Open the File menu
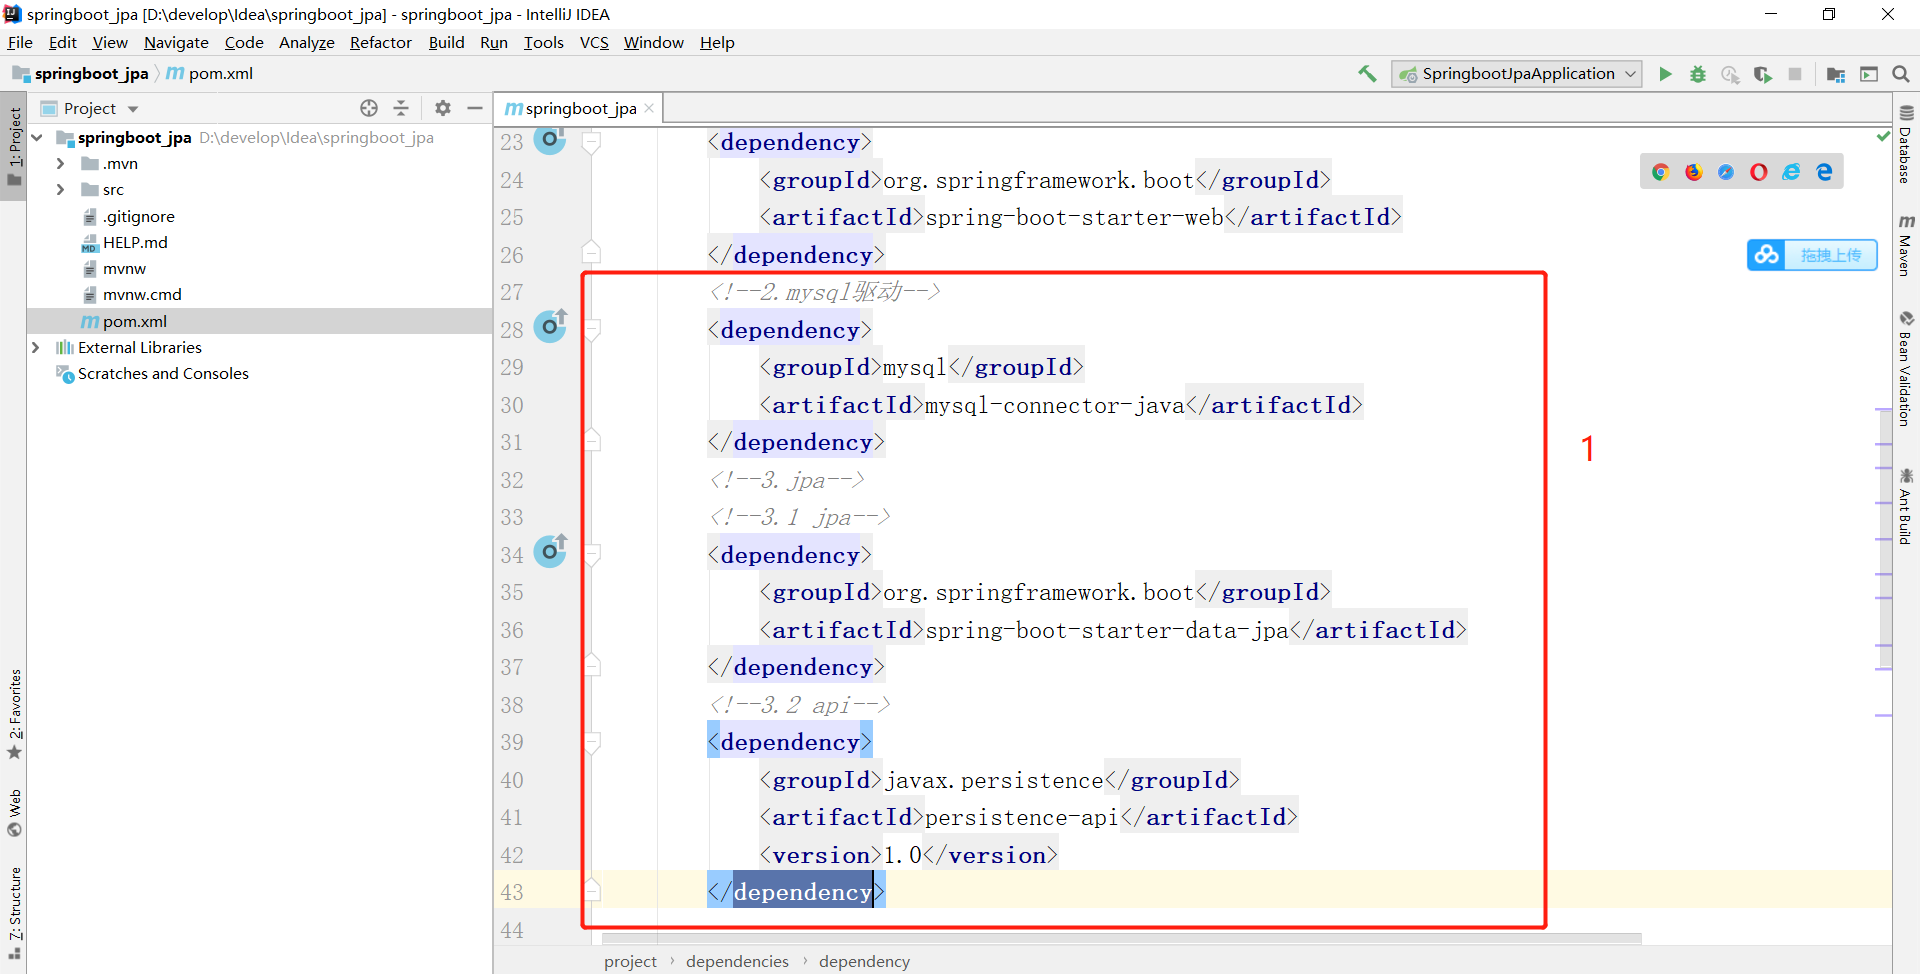Viewport: 1920px width, 974px height. point(20,42)
